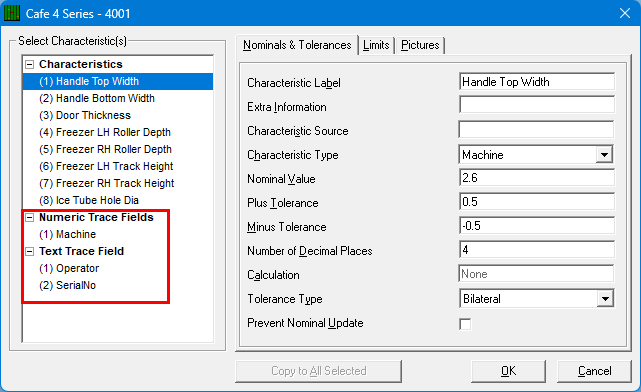Select (6) Freezer LH Track Height
The image size is (641, 392).
tap(106, 166)
